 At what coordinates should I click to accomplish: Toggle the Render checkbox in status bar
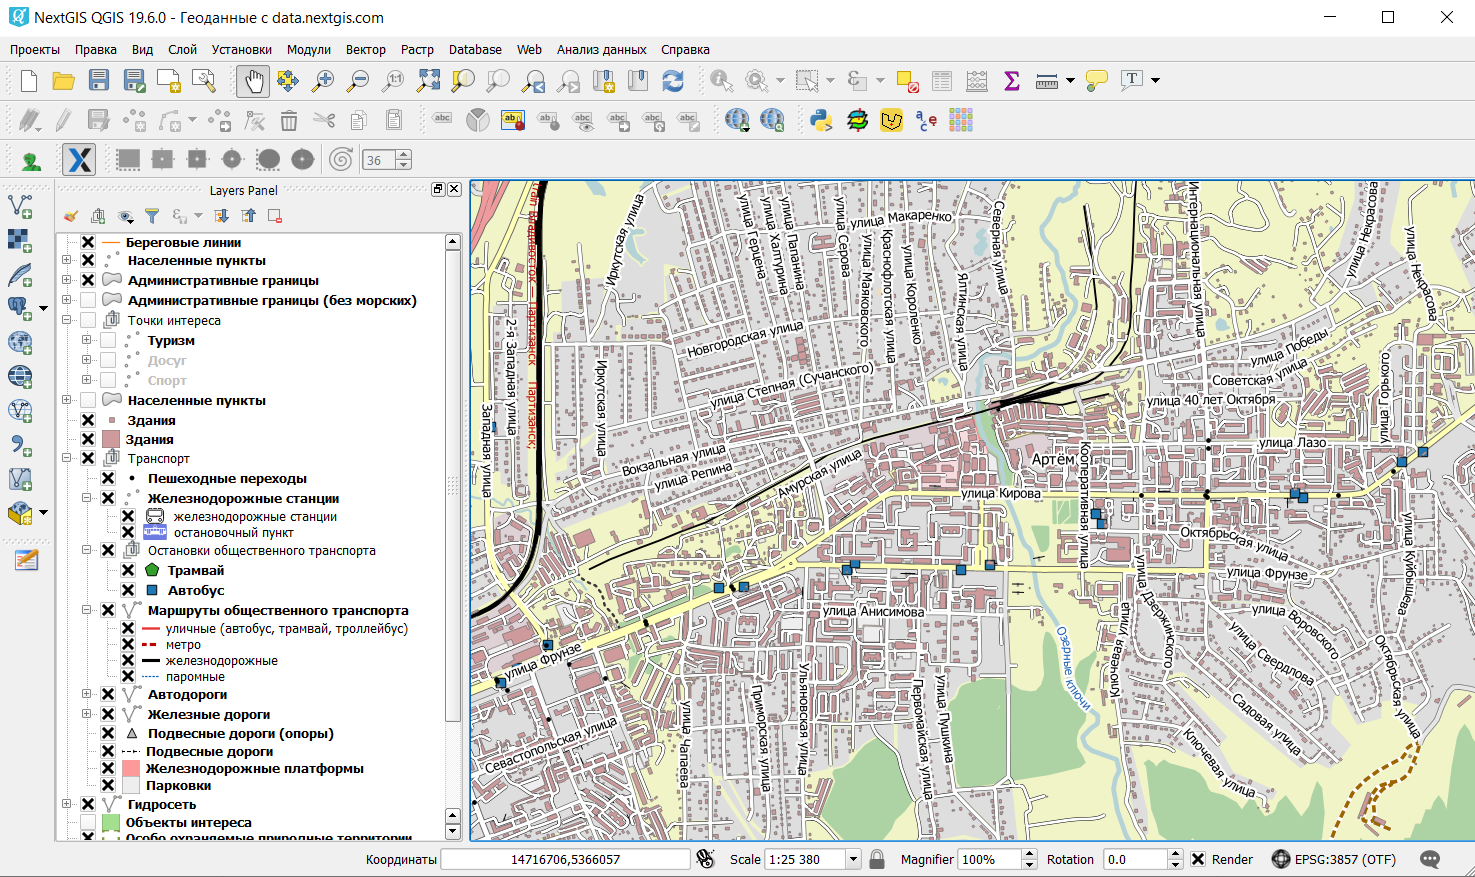(x=1198, y=859)
